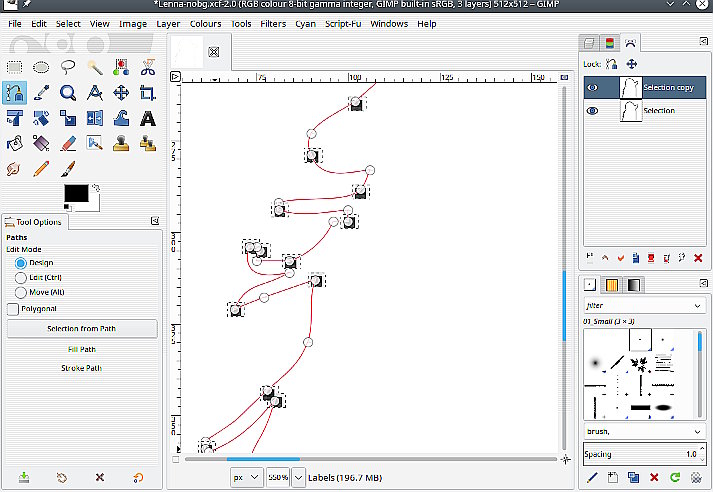
Task: Select the Zoom magnifier tool
Action: click(68, 93)
